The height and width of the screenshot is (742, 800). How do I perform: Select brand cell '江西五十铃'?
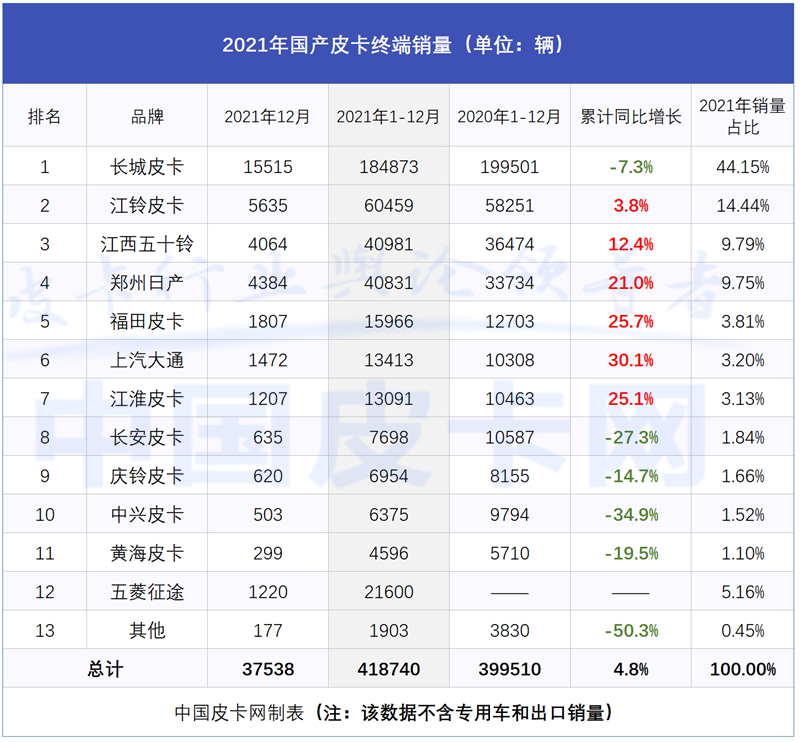[x=147, y=244]
